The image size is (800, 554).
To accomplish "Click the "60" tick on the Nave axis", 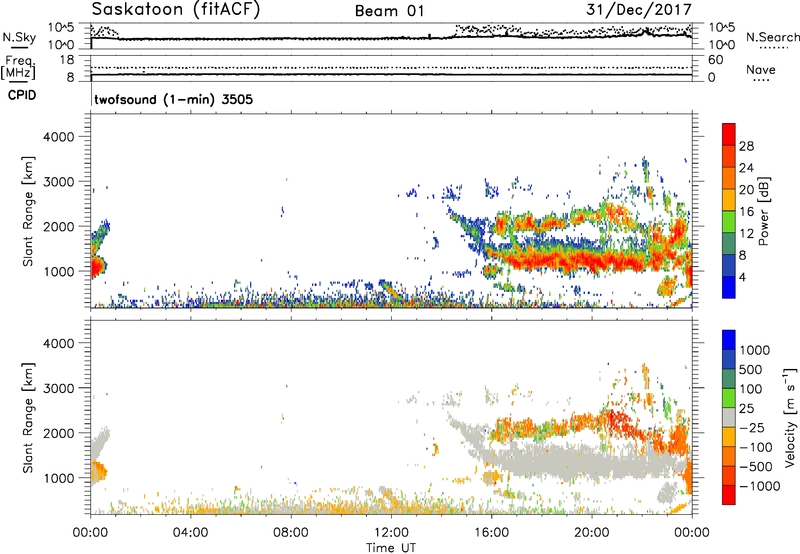I will tap(715, 60).
